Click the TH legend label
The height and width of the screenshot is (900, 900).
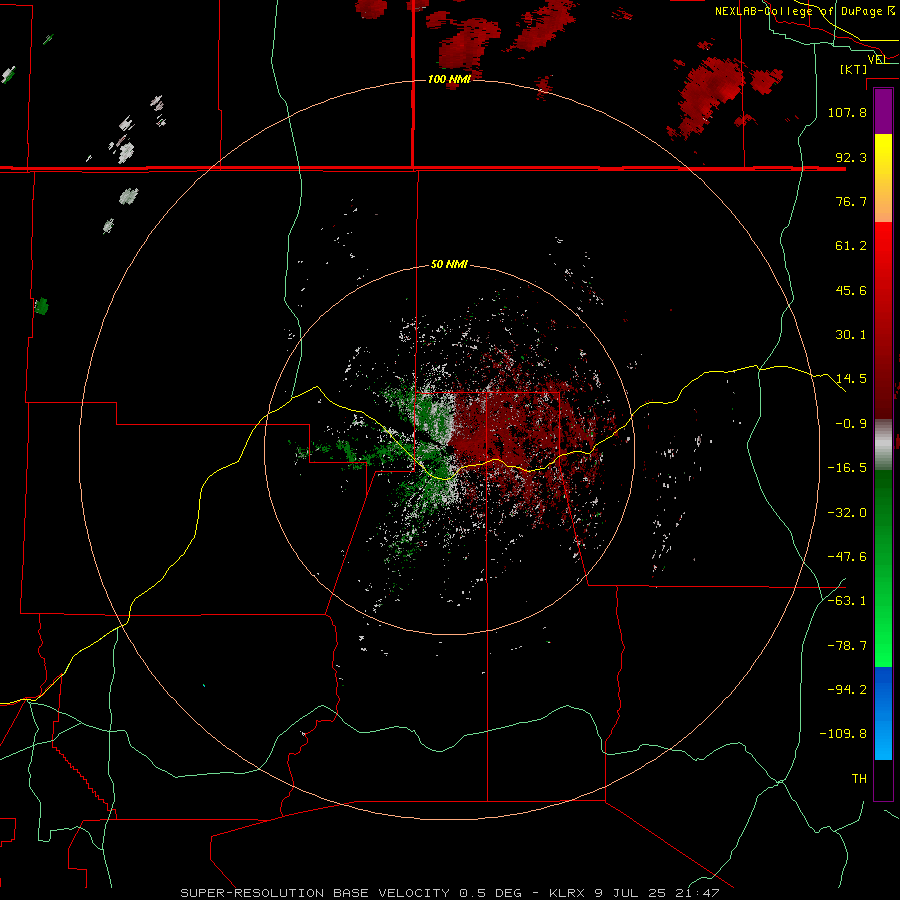tap(859, 779)
